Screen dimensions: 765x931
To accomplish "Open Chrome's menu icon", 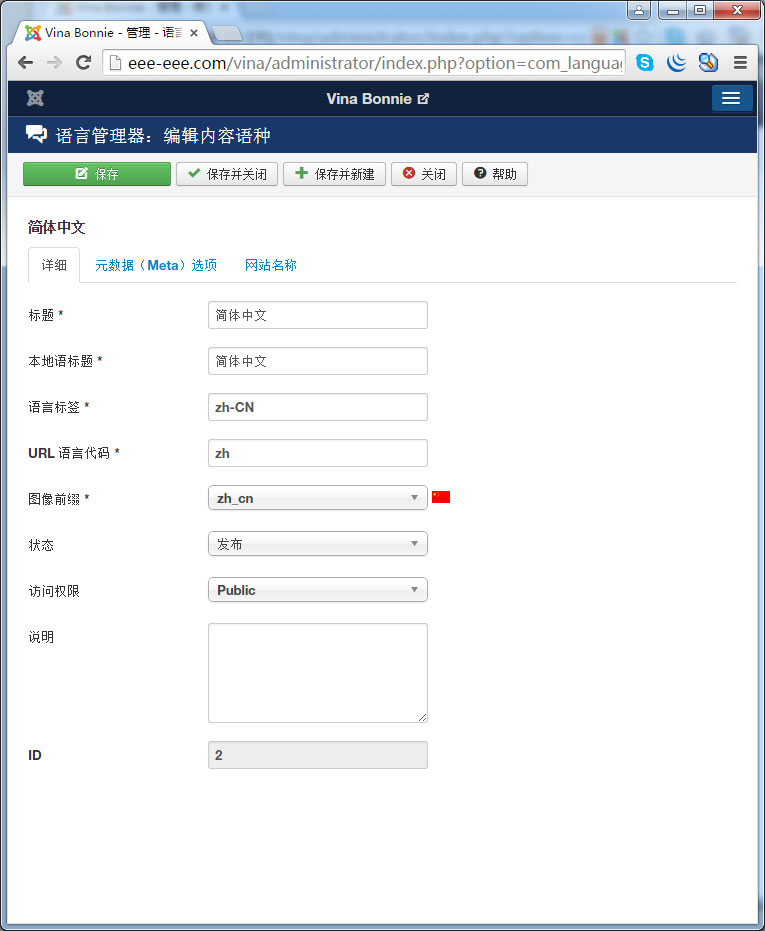I will click(x=740, y=62).
